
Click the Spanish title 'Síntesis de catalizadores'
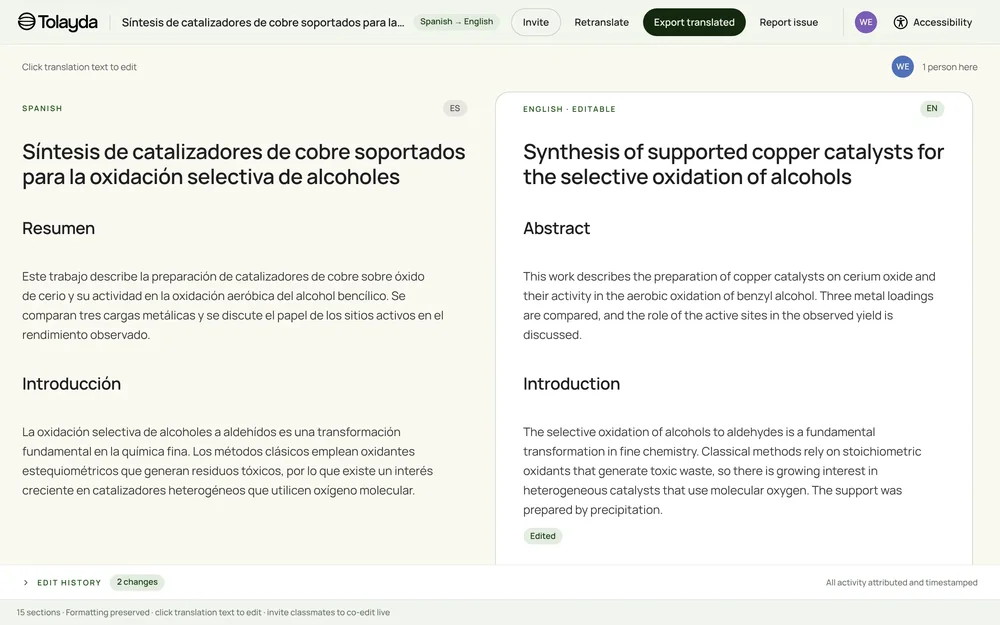coord(244,165)
